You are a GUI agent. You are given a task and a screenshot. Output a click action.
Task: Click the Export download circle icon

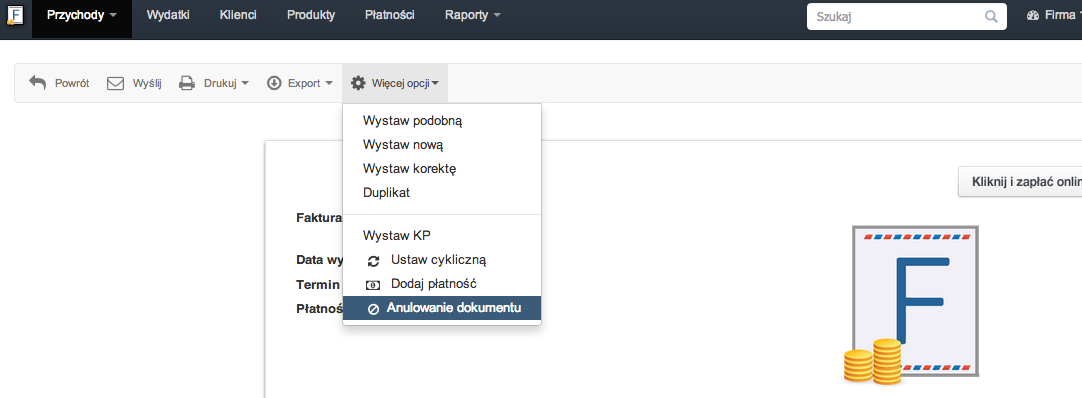[x=274, y=83]
